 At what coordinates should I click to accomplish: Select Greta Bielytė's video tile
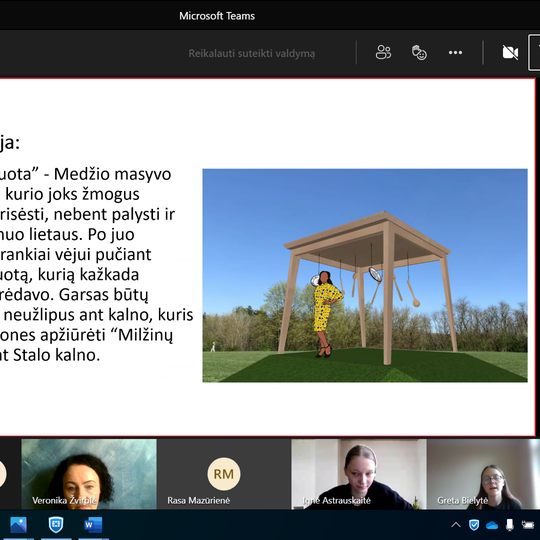(483, 474)
